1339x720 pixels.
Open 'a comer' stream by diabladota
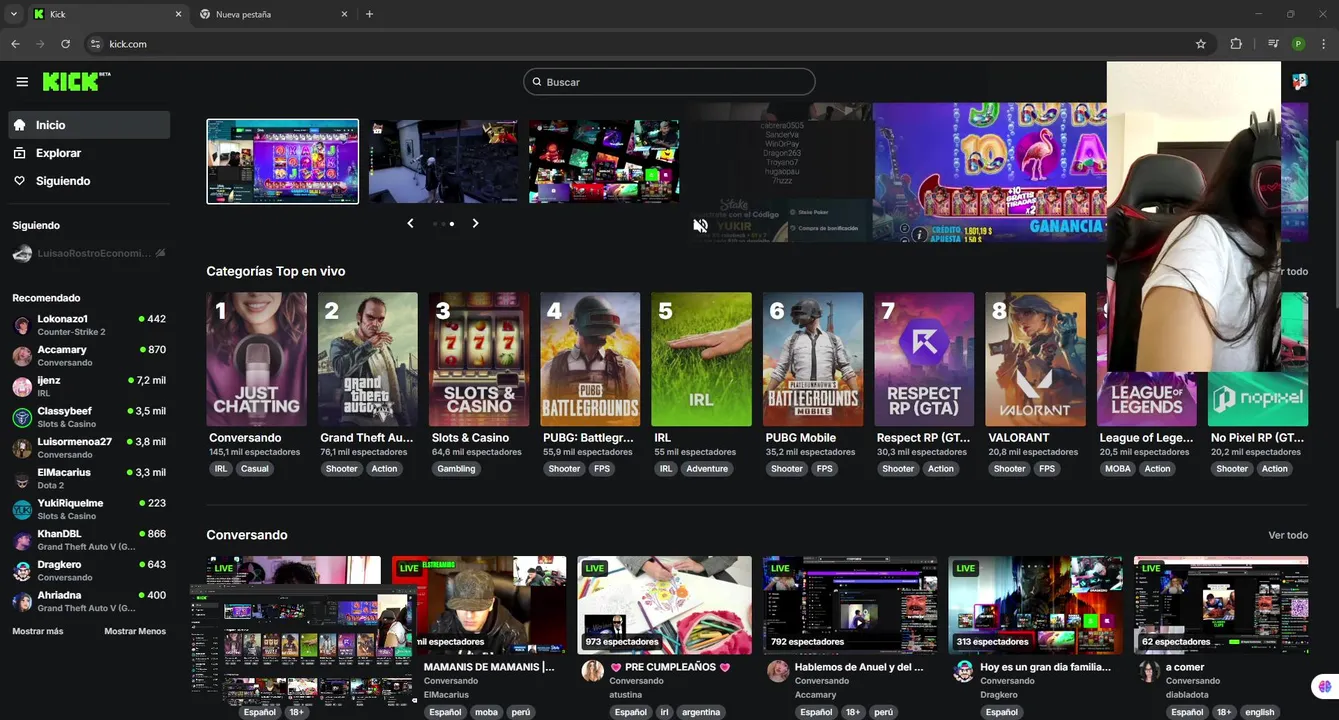1221,605
